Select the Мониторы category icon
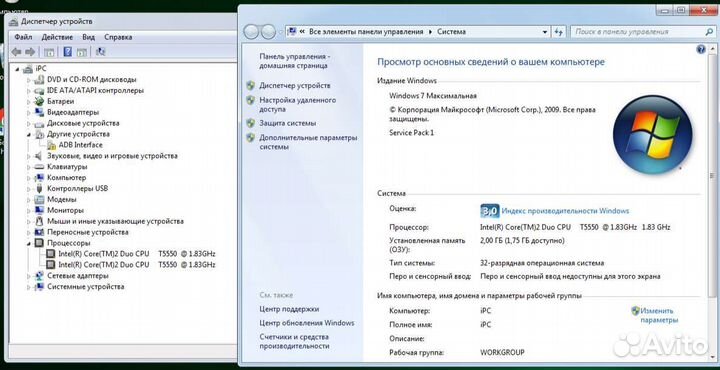Image resolution: width=720 pixels, height=370 pixels. 40,210
